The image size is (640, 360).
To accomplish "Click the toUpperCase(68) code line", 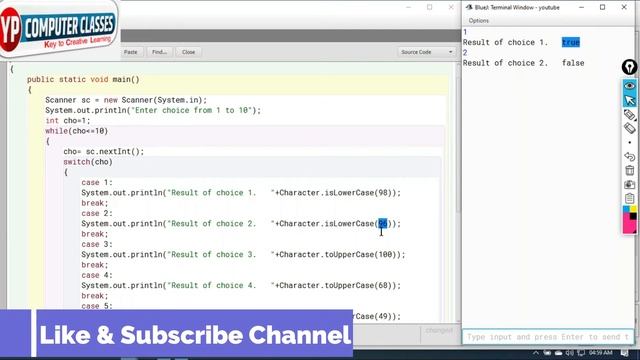I will [241, 286].
